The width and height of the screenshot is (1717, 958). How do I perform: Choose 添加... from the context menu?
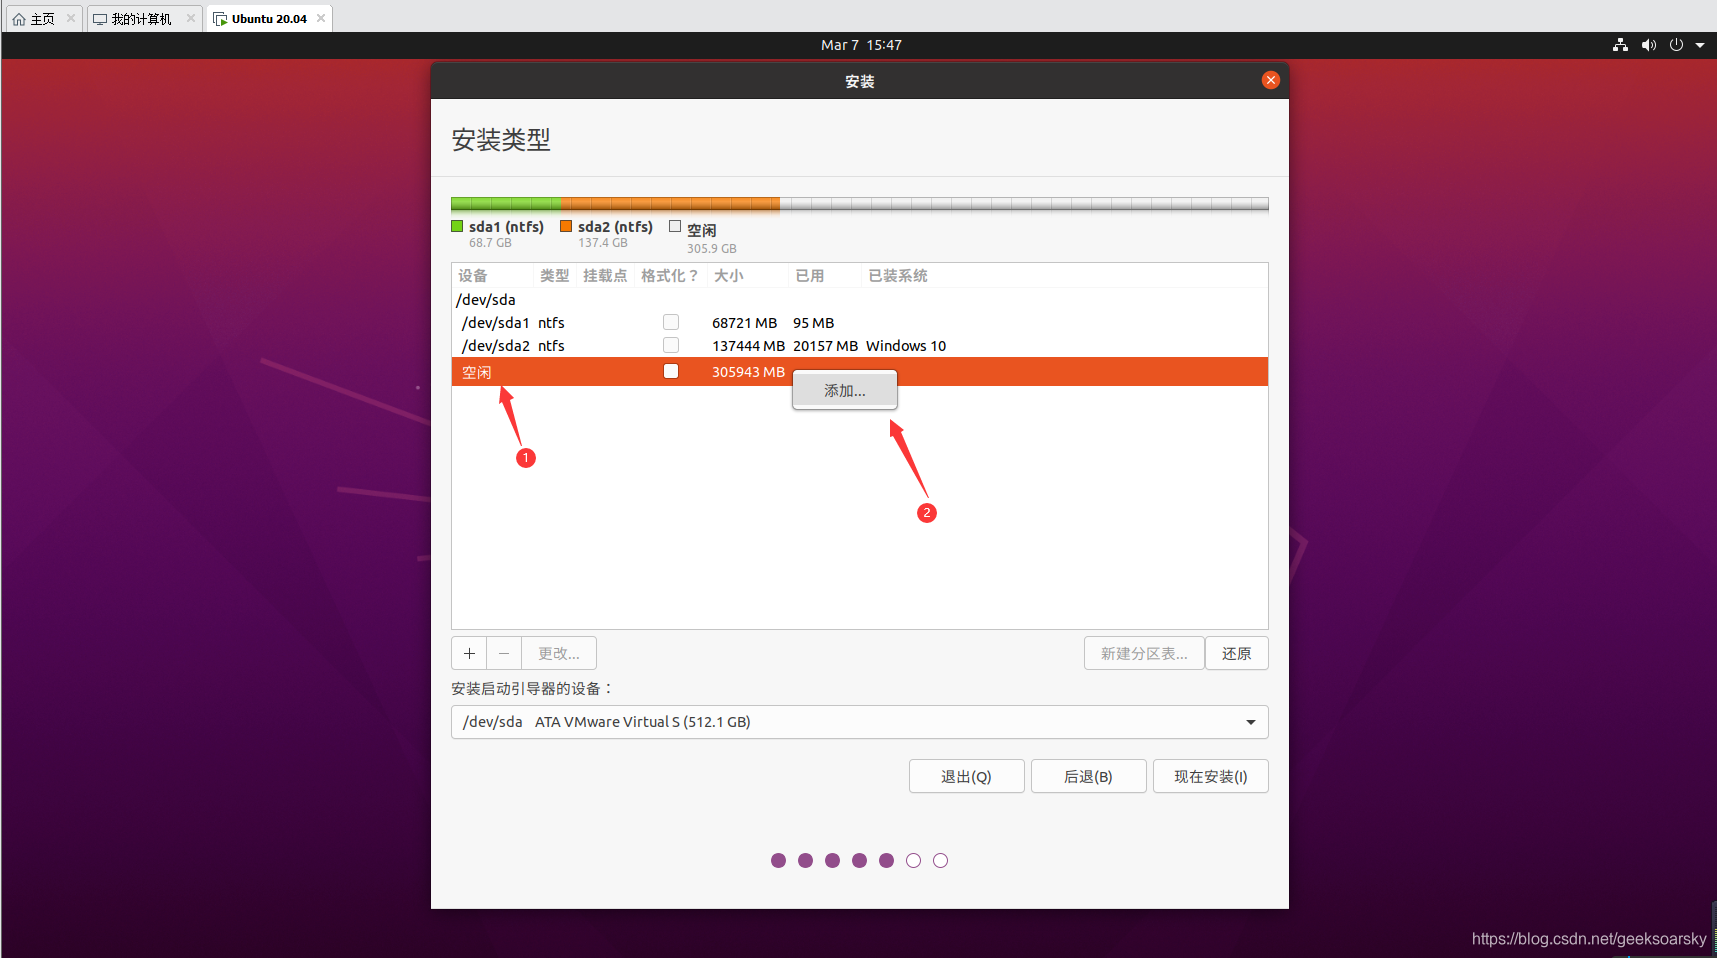pyautogui.click(x=845, y=390)
